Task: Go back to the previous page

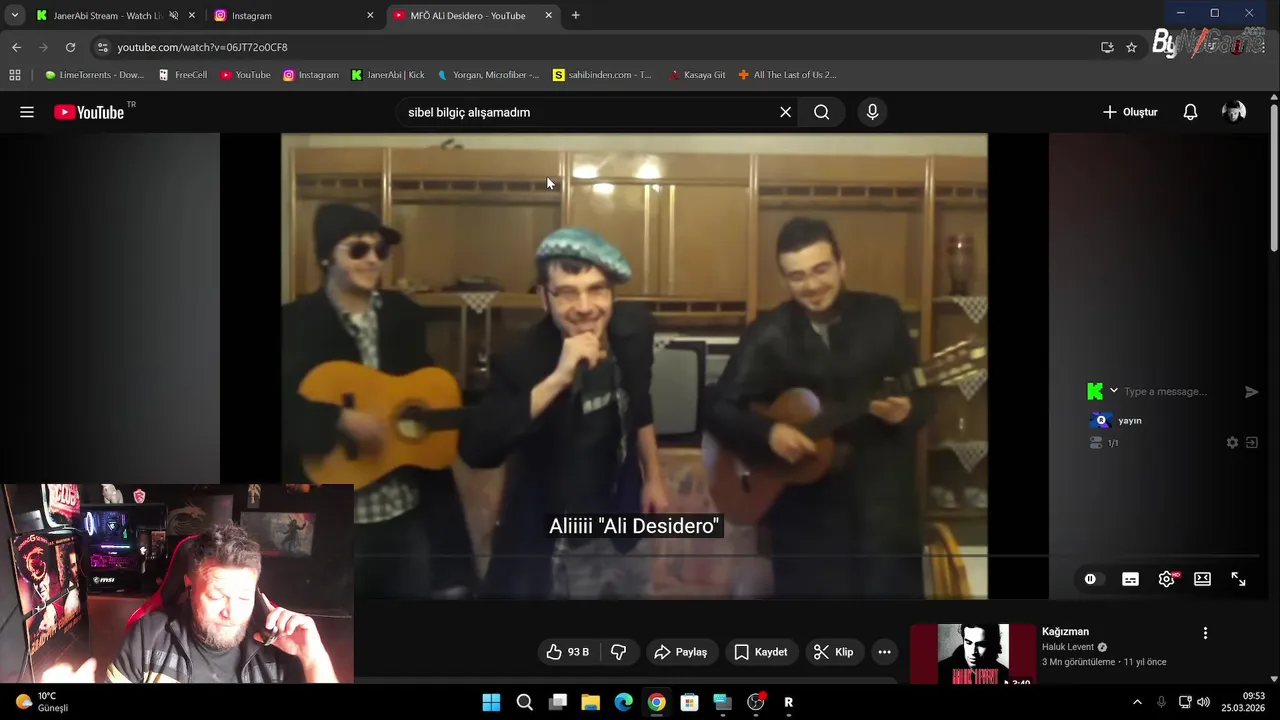Action: click(x=16, y=47)
